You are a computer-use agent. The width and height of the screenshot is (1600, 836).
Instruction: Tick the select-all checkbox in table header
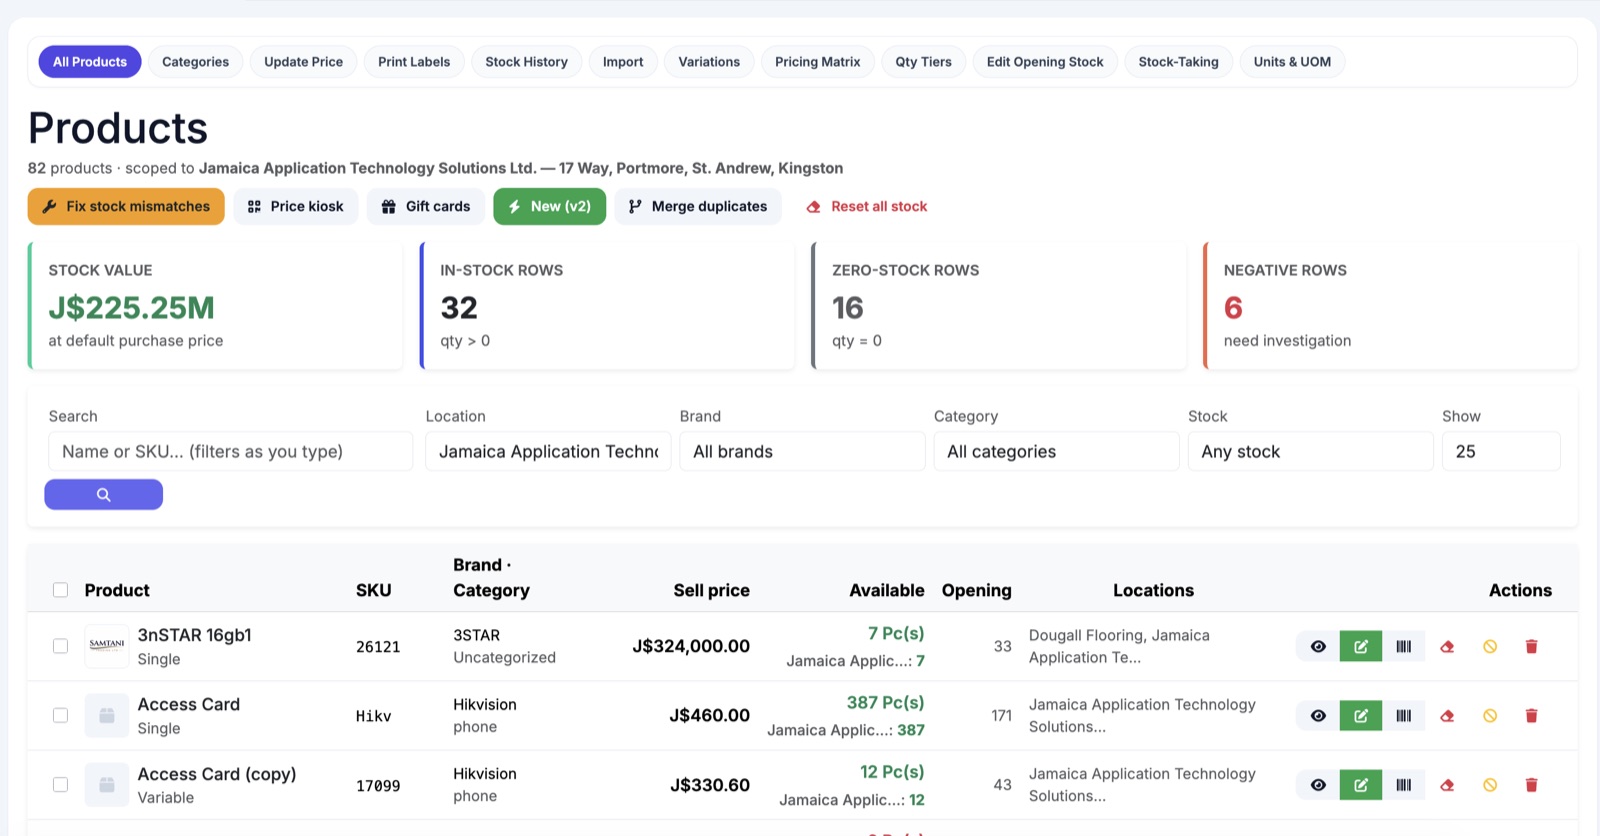(60, 590)
